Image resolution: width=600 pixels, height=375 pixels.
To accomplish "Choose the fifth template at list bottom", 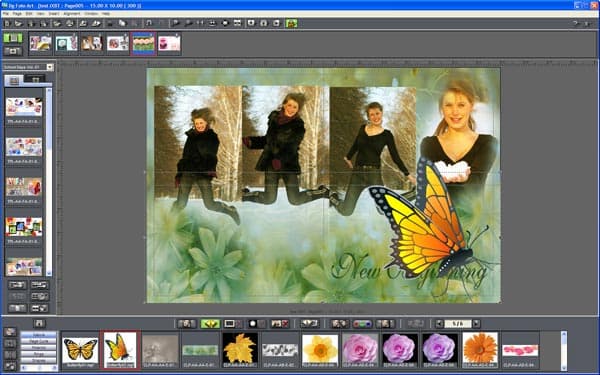I will click(24, 267).
